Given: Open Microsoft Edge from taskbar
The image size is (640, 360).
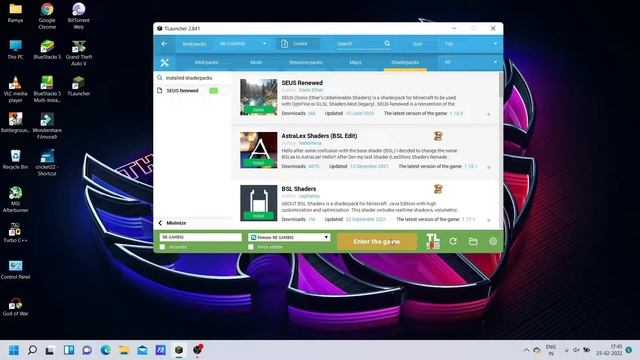Looking at the screenshot, I should 106,350.
